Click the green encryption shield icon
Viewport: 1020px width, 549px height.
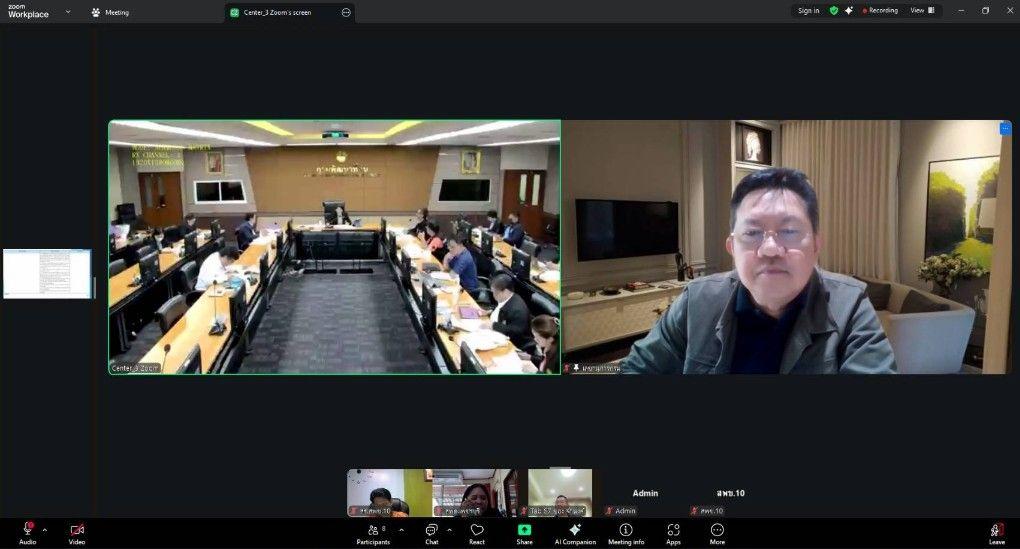[834, 11]
